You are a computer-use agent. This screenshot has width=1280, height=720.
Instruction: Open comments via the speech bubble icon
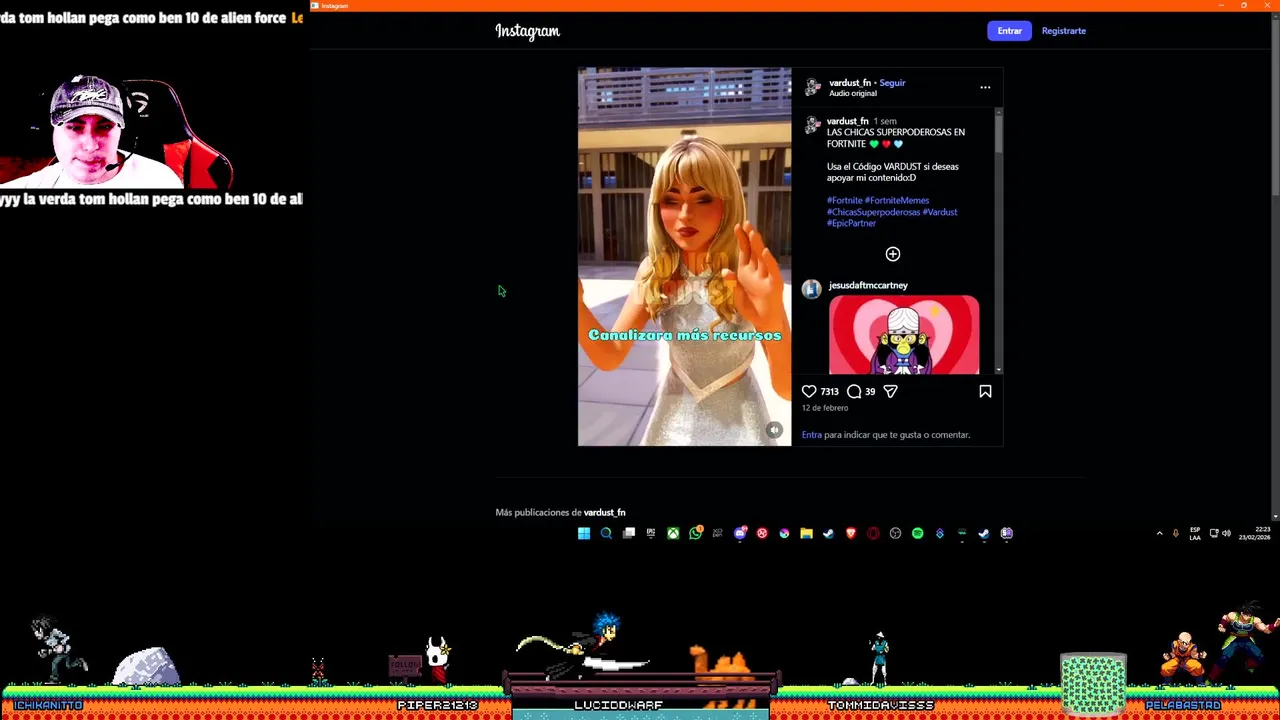(854, 391)
